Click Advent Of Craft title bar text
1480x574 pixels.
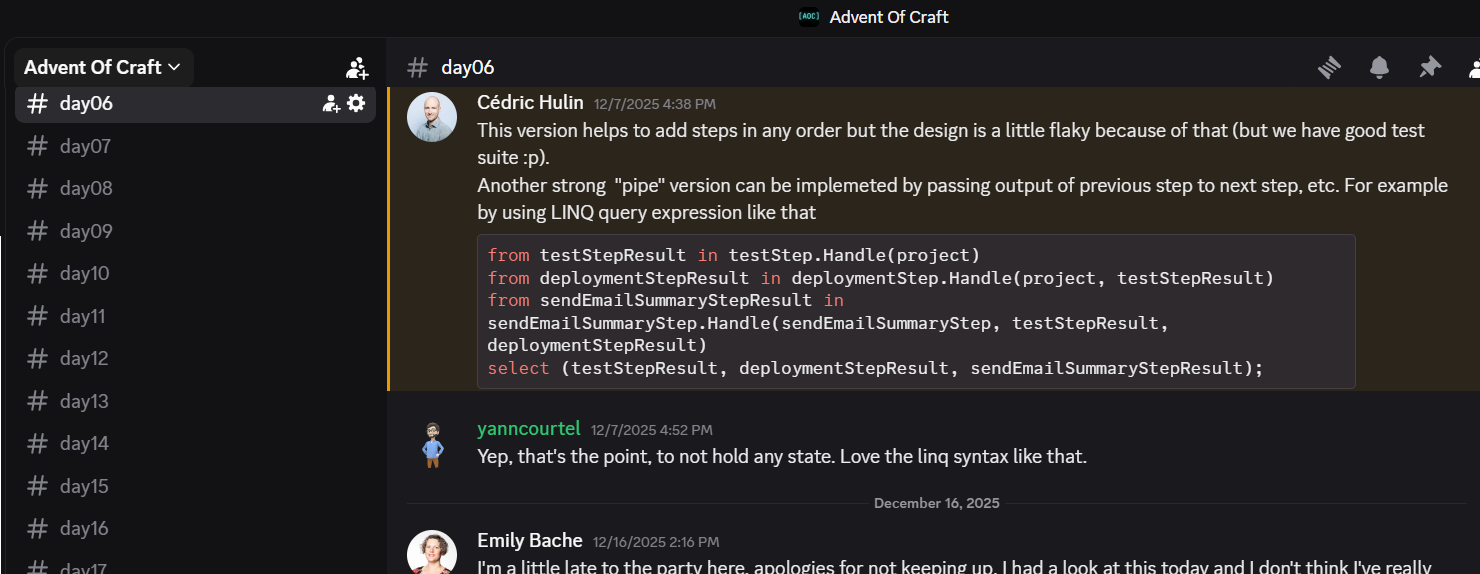tap(889, 17)
